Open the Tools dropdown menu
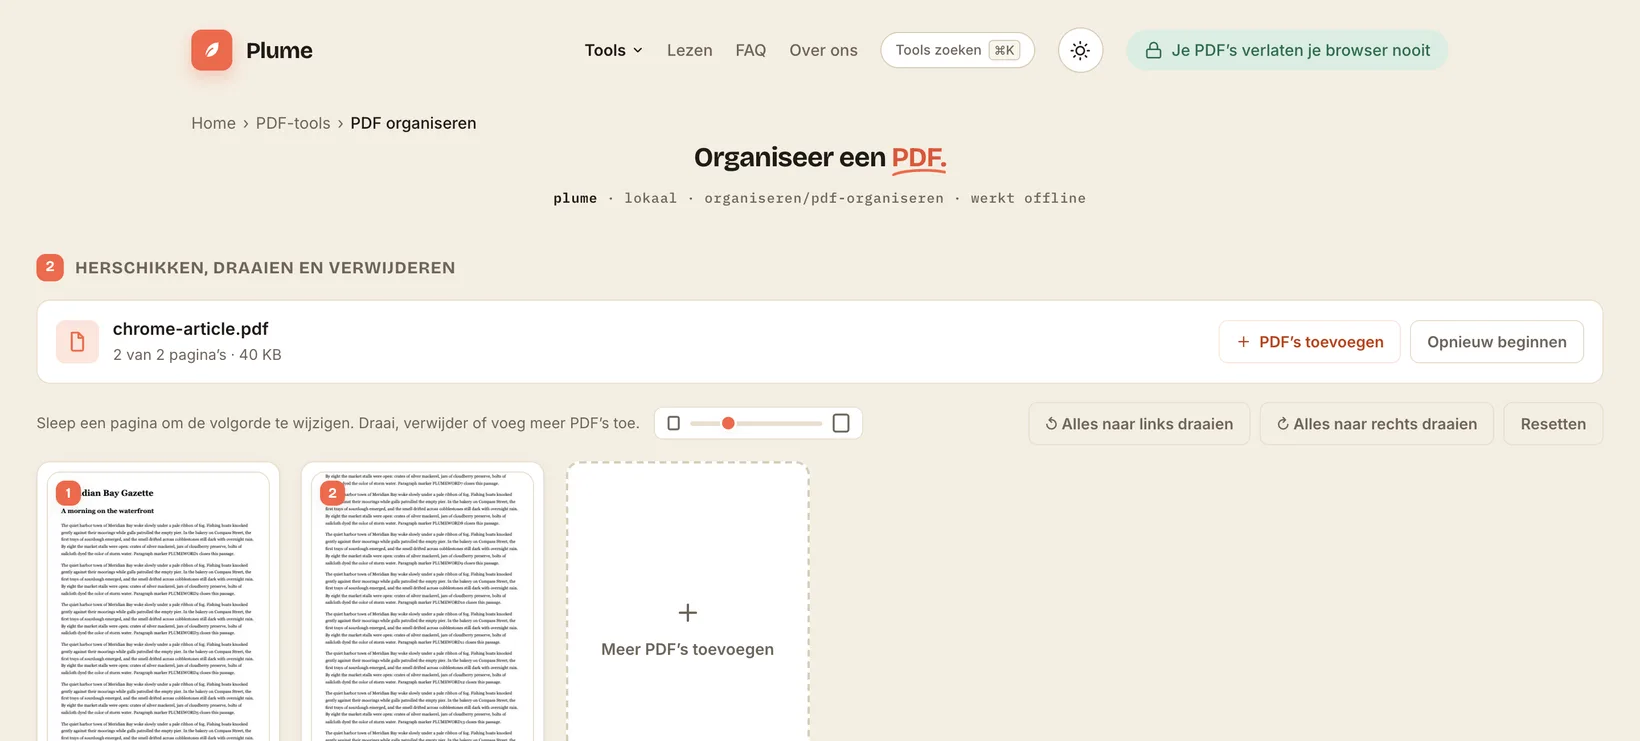Screen dimensions: 1640x741 pos(613,50)
